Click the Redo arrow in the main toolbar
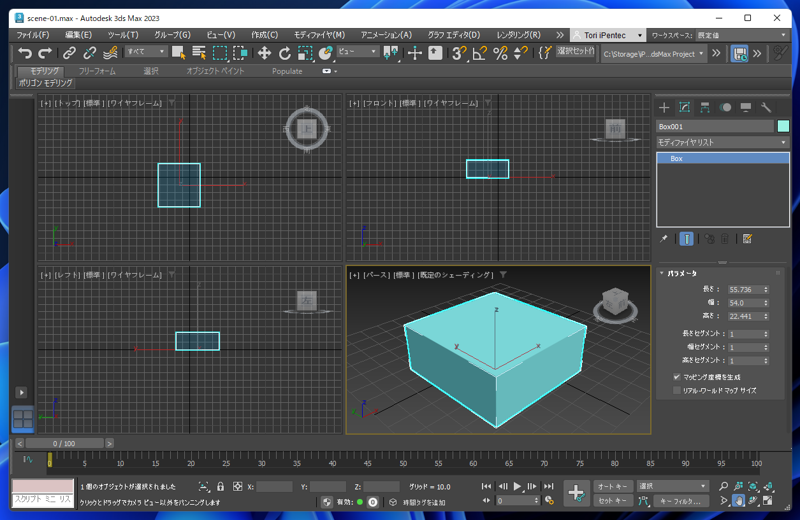 point(45,53)
